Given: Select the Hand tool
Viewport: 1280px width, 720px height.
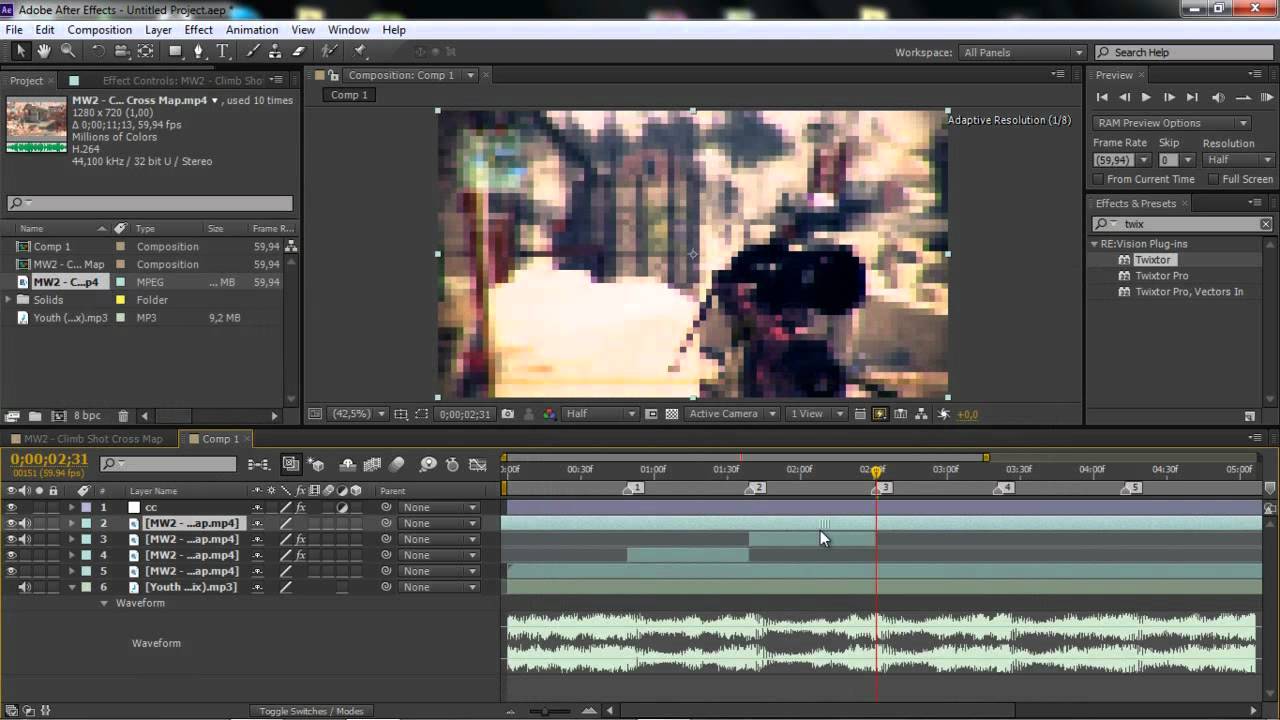Looking at the screenshot, I should (44, 51).
